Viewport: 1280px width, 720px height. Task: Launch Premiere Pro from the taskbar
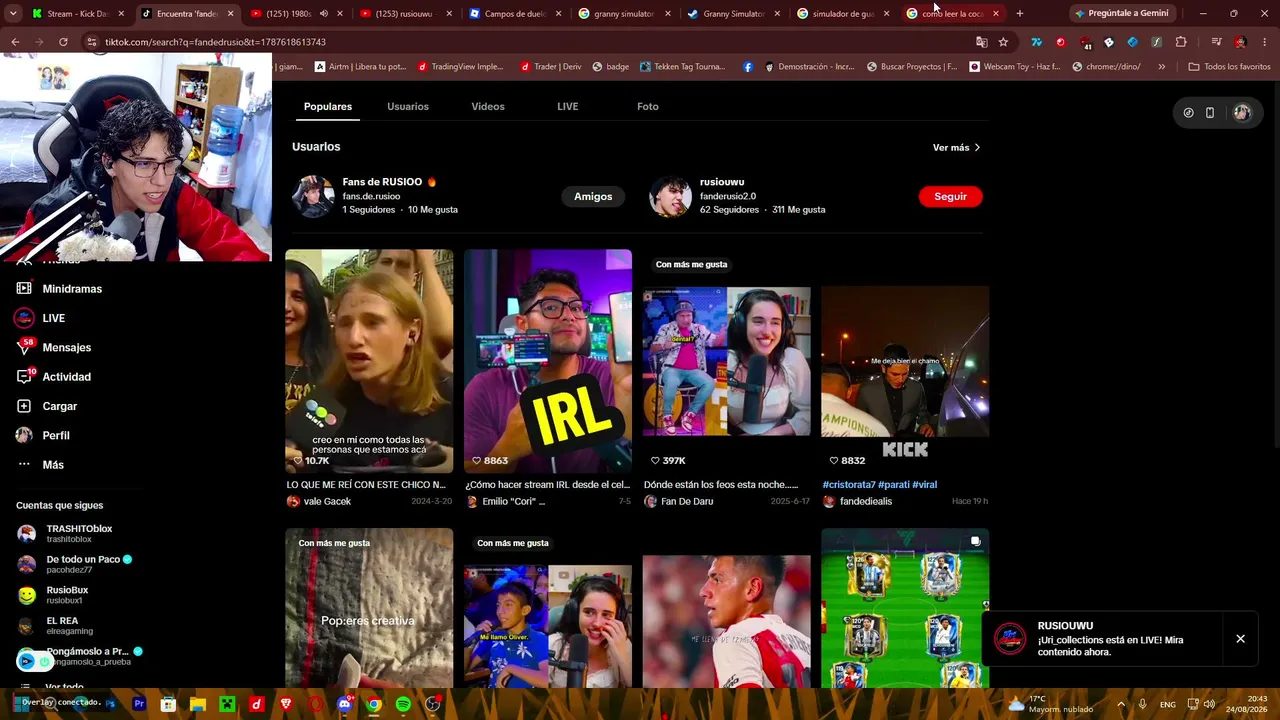pos(139,704)
